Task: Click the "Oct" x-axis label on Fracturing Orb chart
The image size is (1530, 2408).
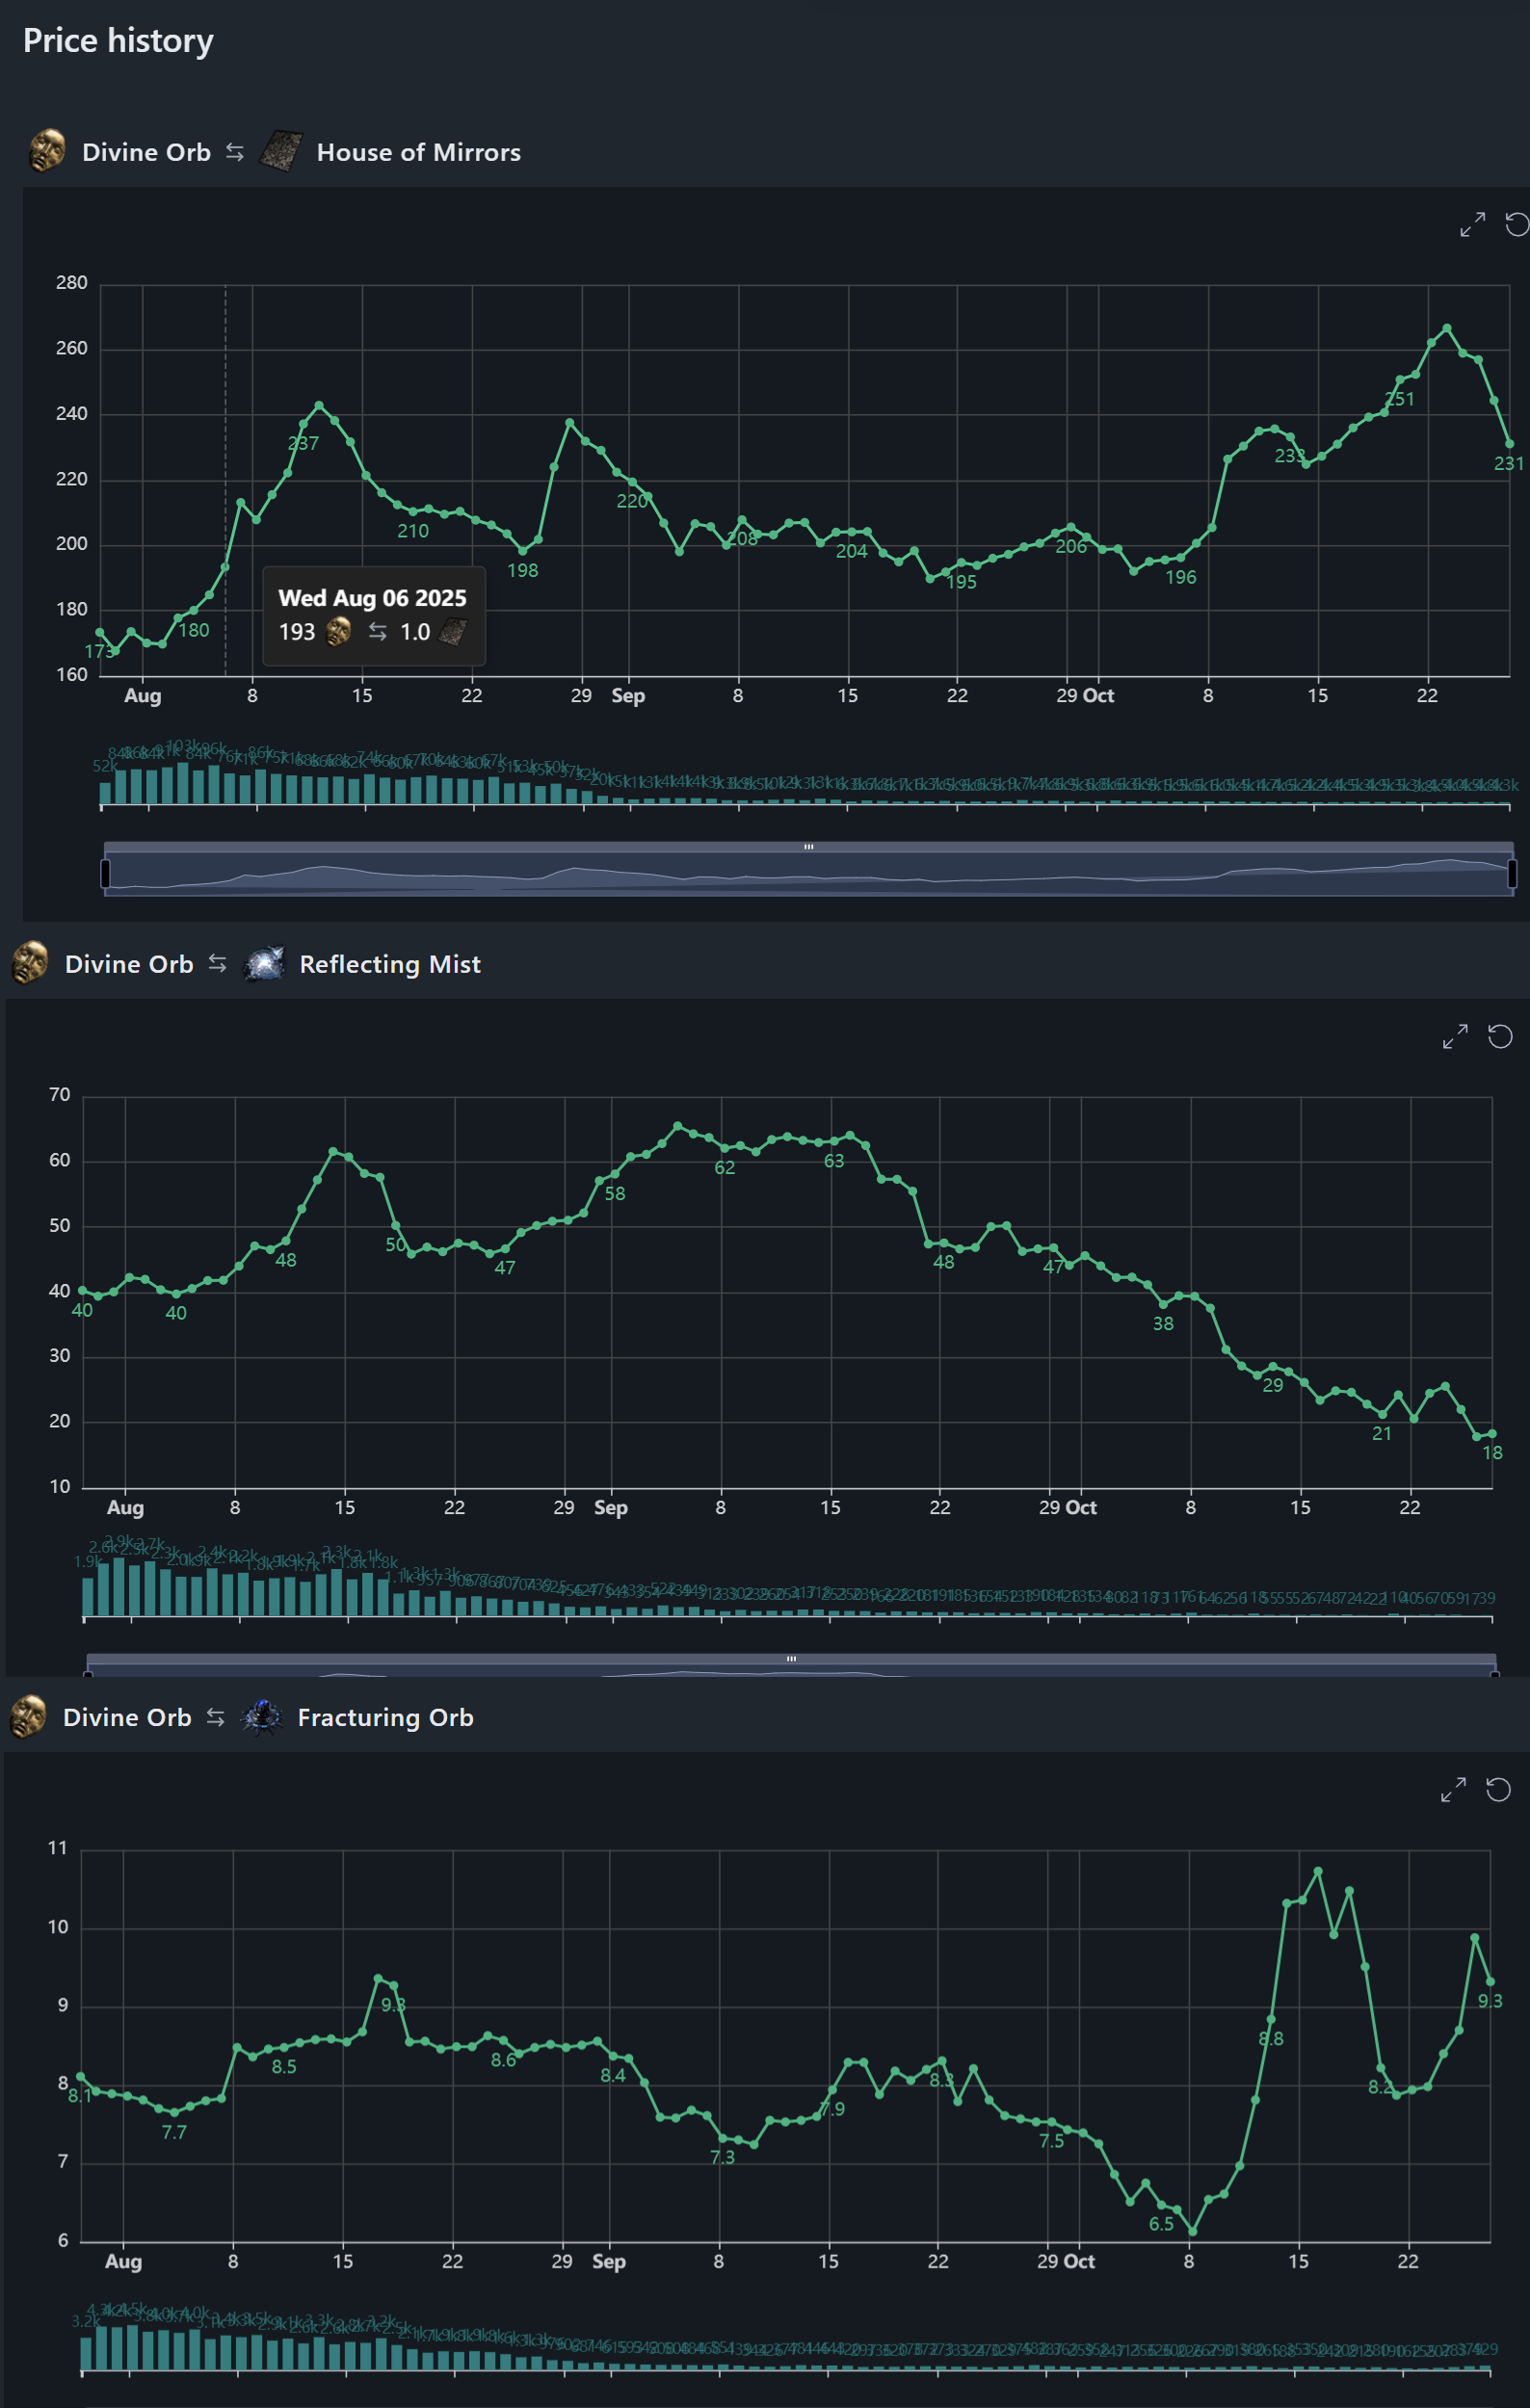Action: (1079, 2261)
